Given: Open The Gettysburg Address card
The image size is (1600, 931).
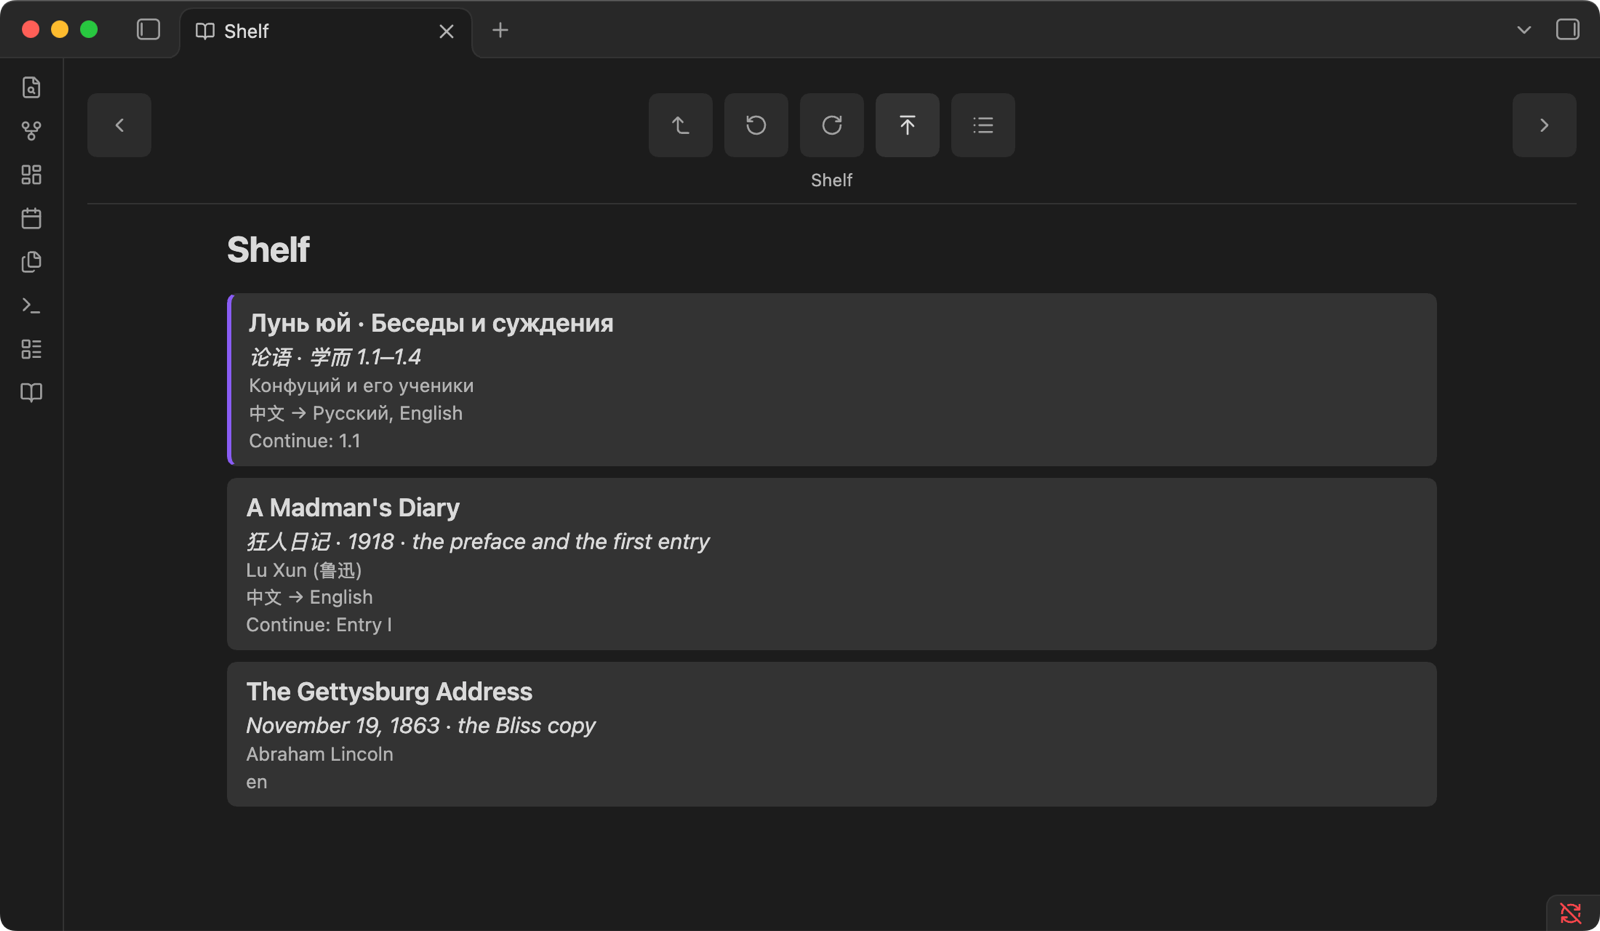Looking at the screenshot, I should [832, 734].
